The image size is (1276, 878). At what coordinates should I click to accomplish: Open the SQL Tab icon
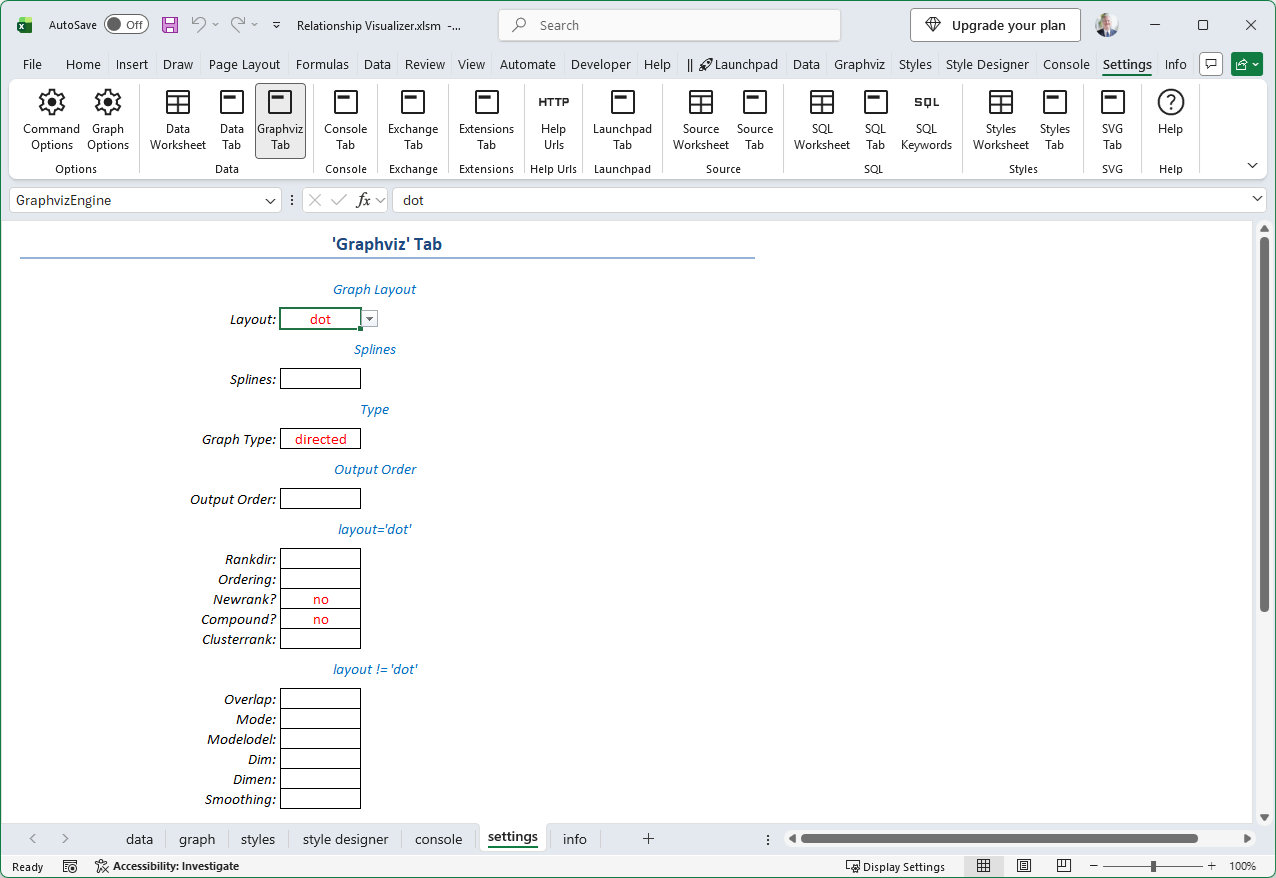pos(876,102)
